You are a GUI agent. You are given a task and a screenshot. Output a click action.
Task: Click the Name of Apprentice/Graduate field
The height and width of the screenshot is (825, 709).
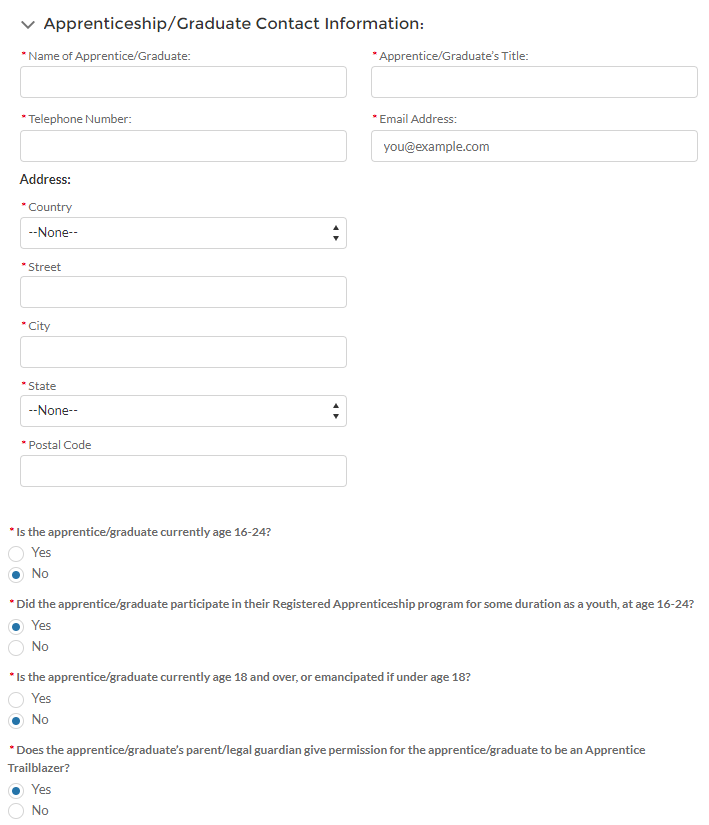tap(183, 82)
